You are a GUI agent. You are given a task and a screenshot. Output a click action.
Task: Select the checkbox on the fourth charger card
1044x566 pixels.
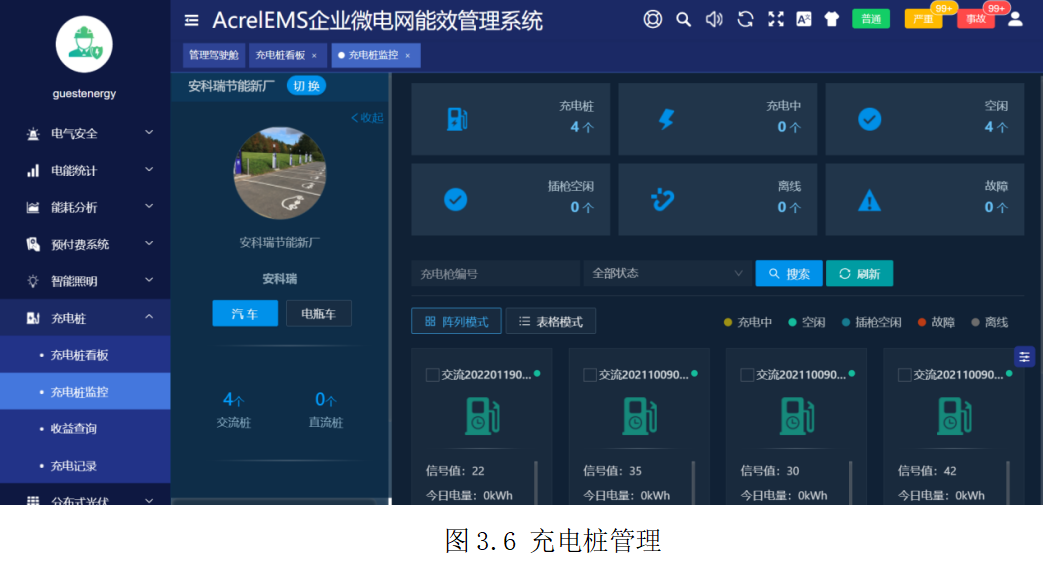click(x=904, y=375)
